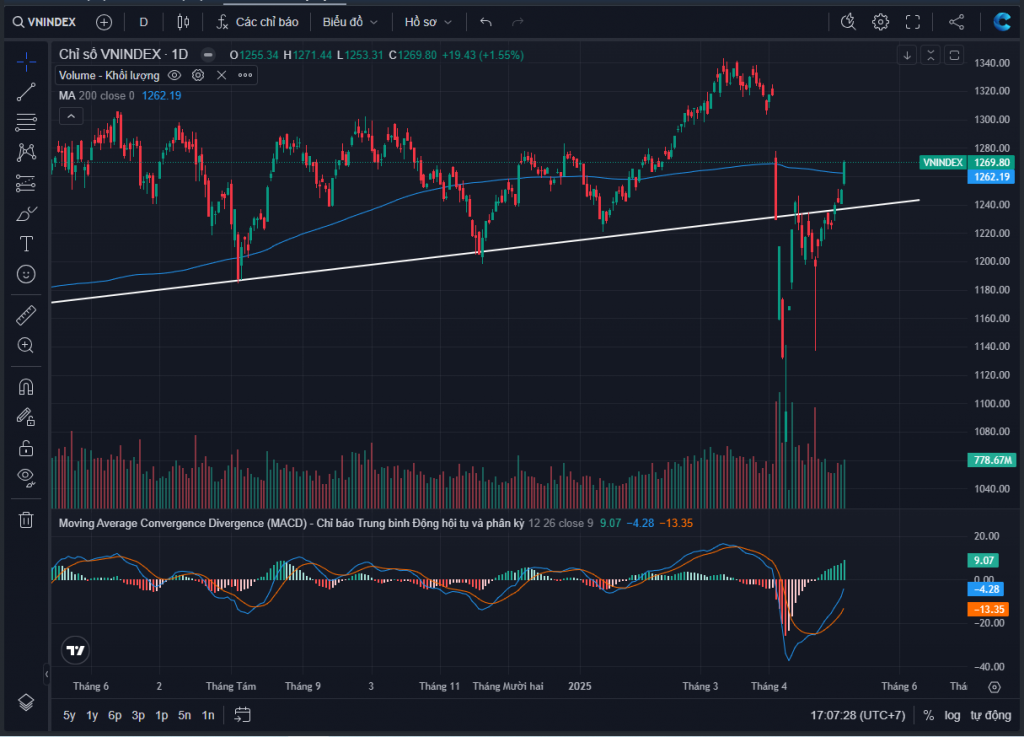Viewport: 1024px width, 737px height.
Task: Click the MACD value label -13.35
Action: point(988,610)
